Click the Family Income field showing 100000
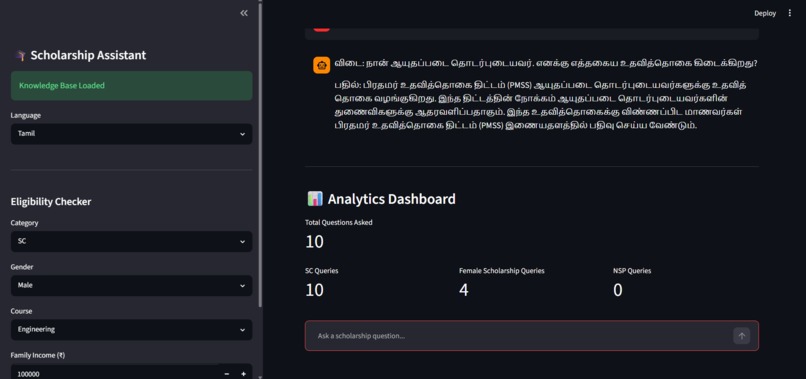This screenshot has width=806, height=379. pyautogui.click(x=115, y=374)
